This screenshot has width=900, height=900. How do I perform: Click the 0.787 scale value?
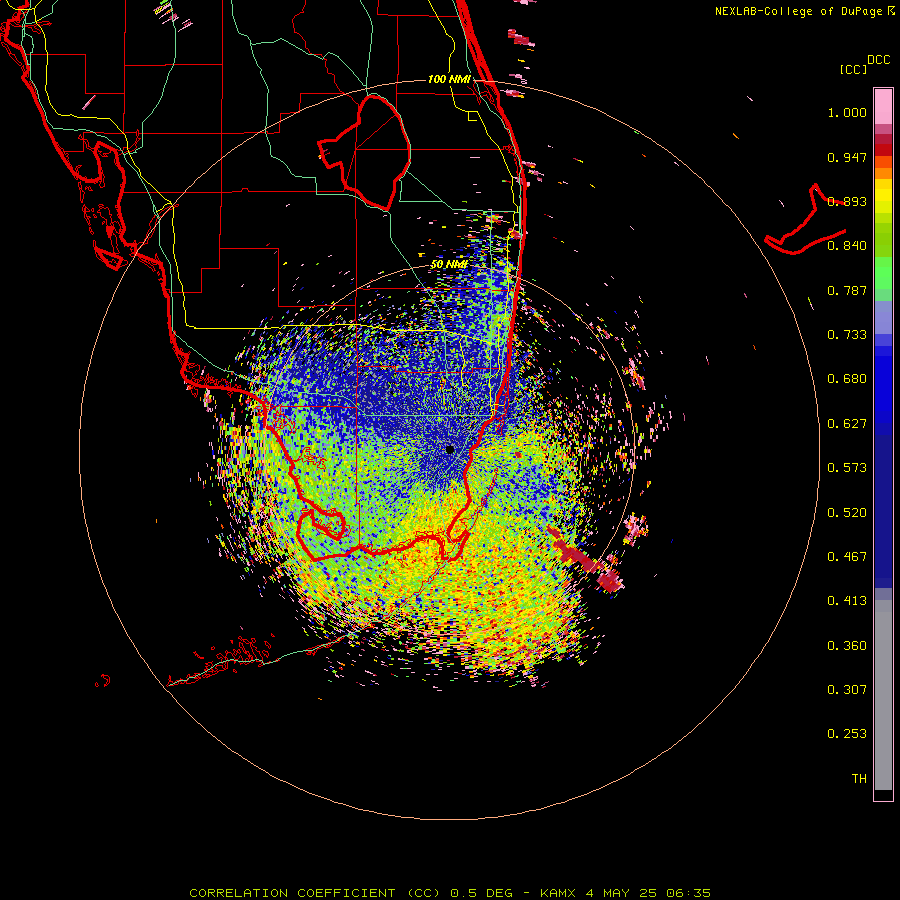coord(847,290)
